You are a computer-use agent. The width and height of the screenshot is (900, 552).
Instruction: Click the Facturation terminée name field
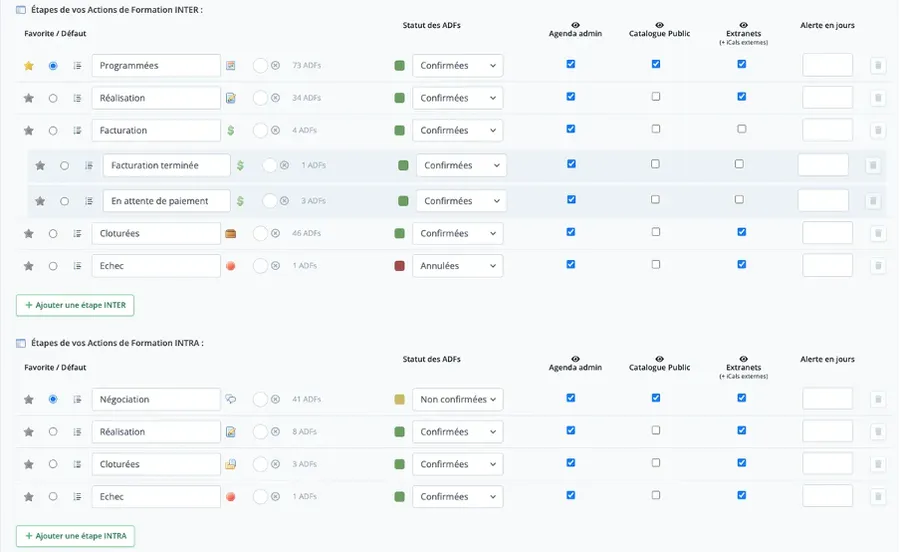[x=166, y=166]
